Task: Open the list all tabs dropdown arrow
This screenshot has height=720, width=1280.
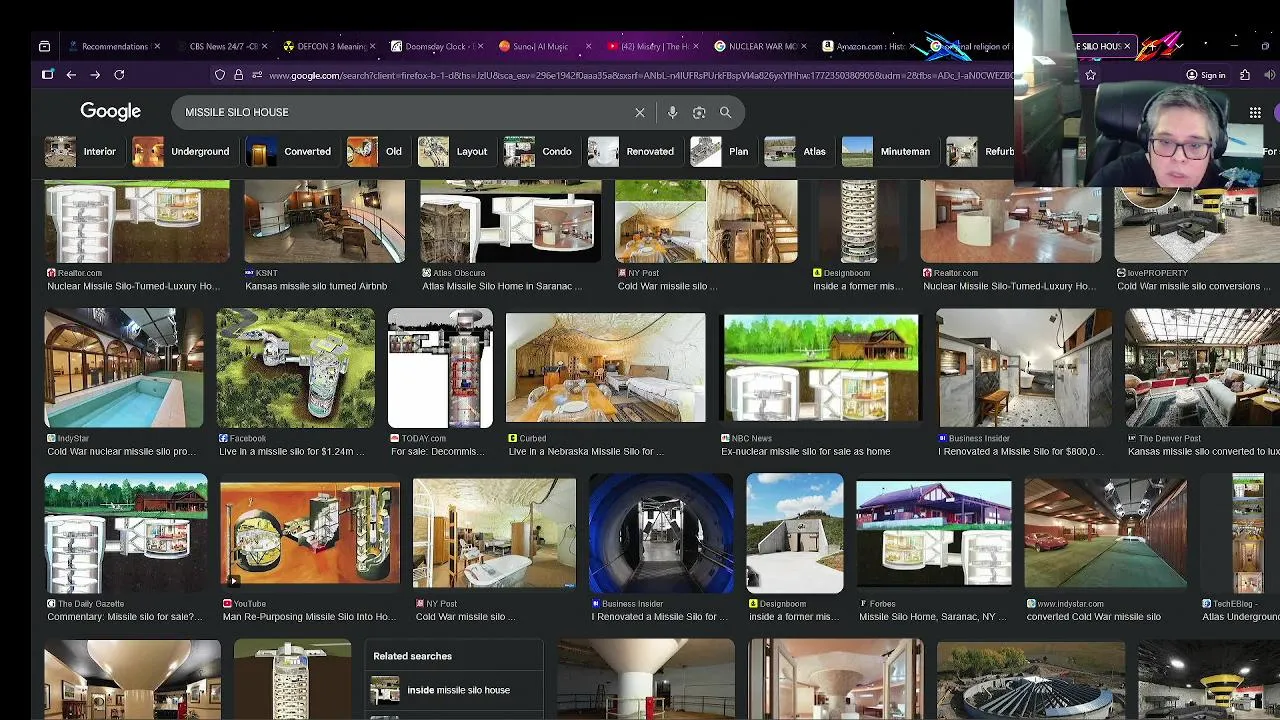Action: tap(1179, 46)
